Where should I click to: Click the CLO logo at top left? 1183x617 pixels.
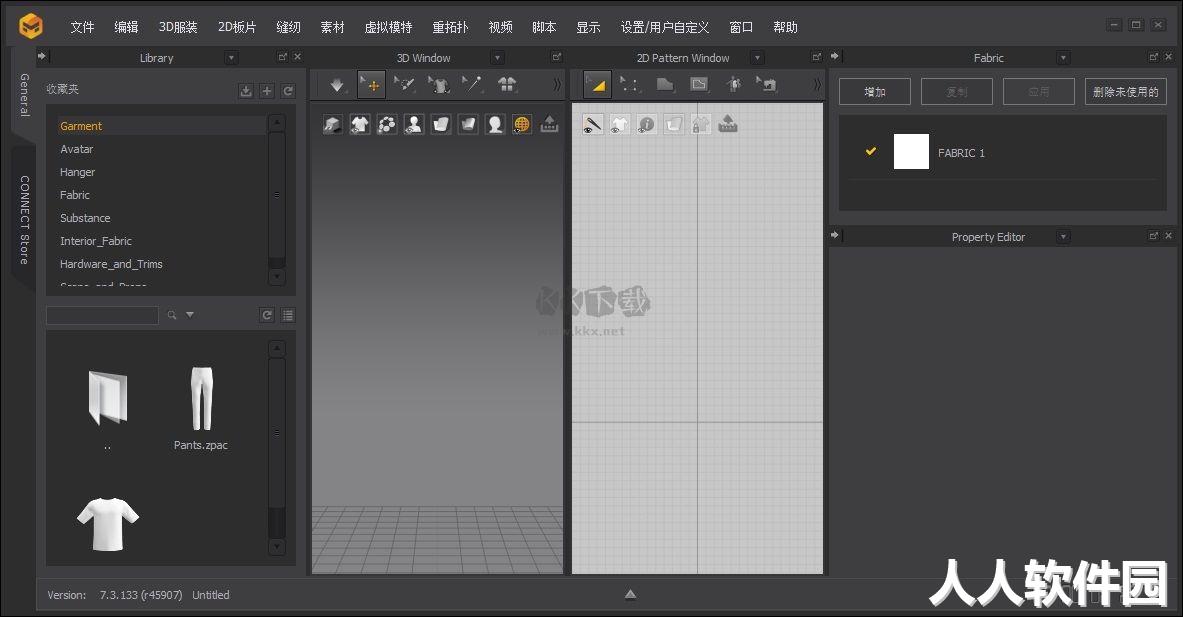(x=32, y=26)
